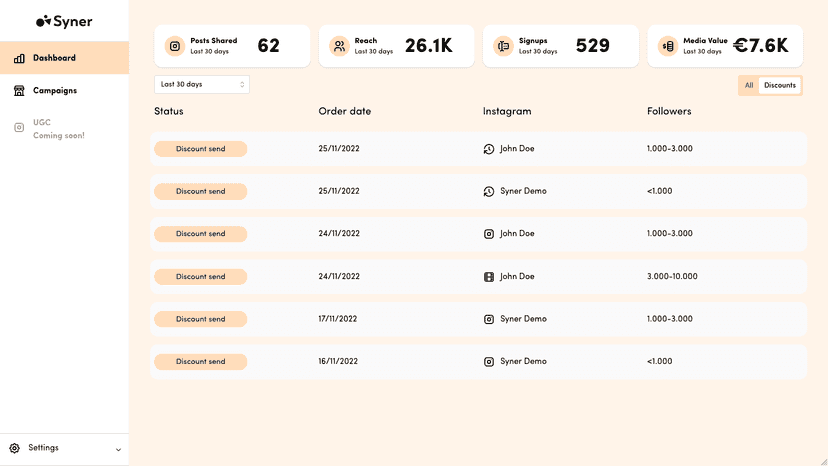Click followers value 3.000-10.000
Image resolution: width=828 pixels, height=466 pixels.
click(x=672, y=277)
